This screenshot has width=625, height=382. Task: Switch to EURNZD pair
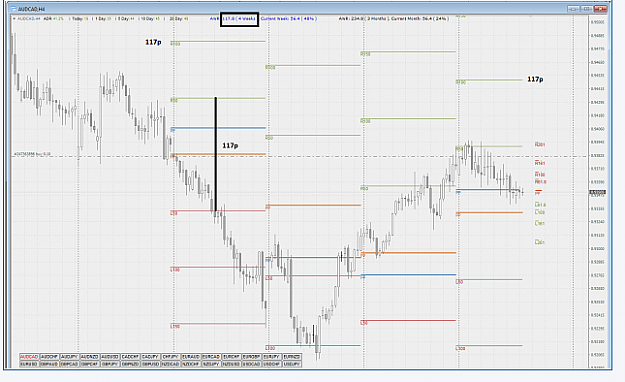292,356
